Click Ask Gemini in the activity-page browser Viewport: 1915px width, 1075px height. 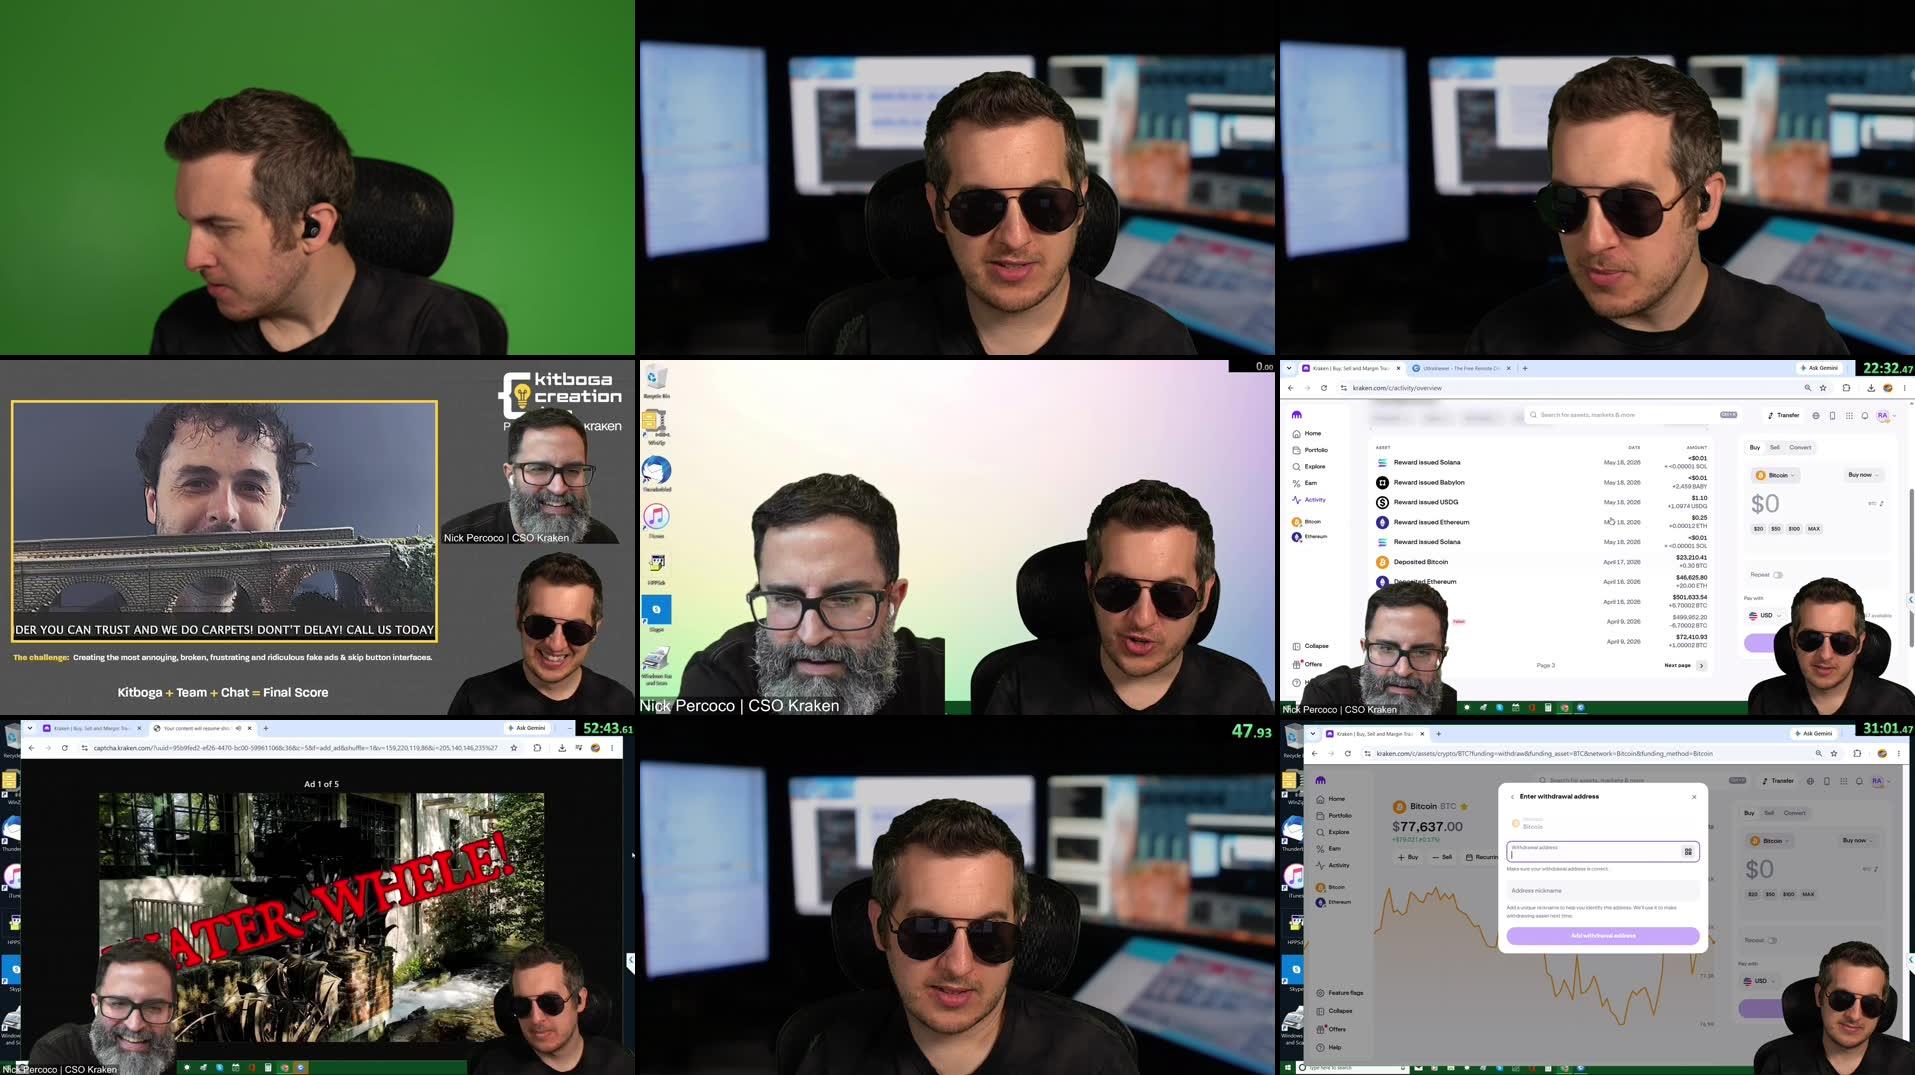1819,368
